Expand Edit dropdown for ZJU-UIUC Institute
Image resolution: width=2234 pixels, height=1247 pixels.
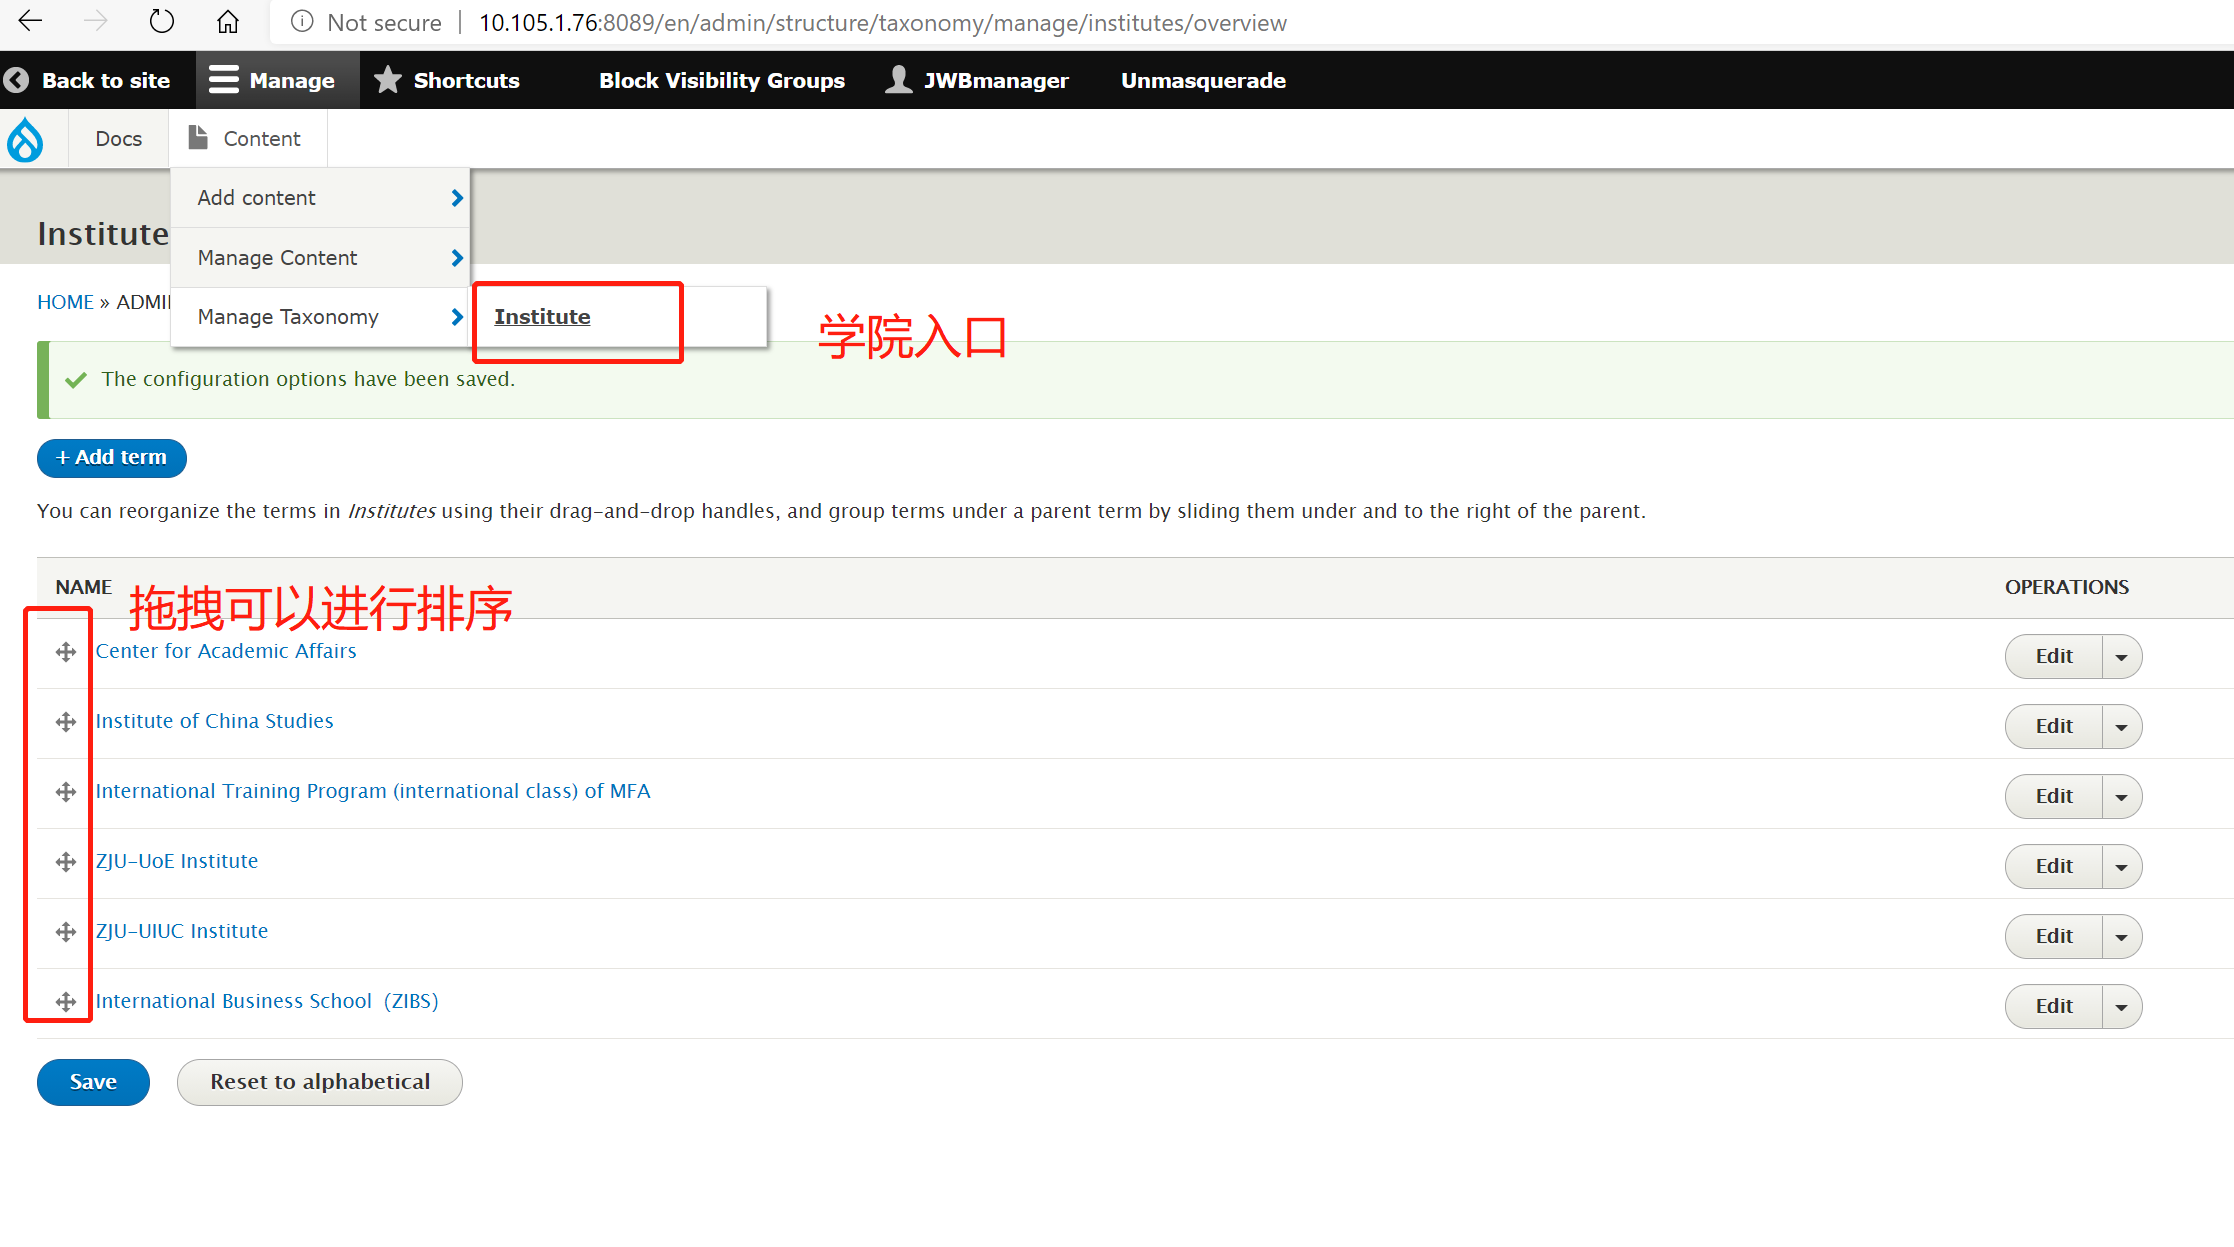click(2121, 937)
